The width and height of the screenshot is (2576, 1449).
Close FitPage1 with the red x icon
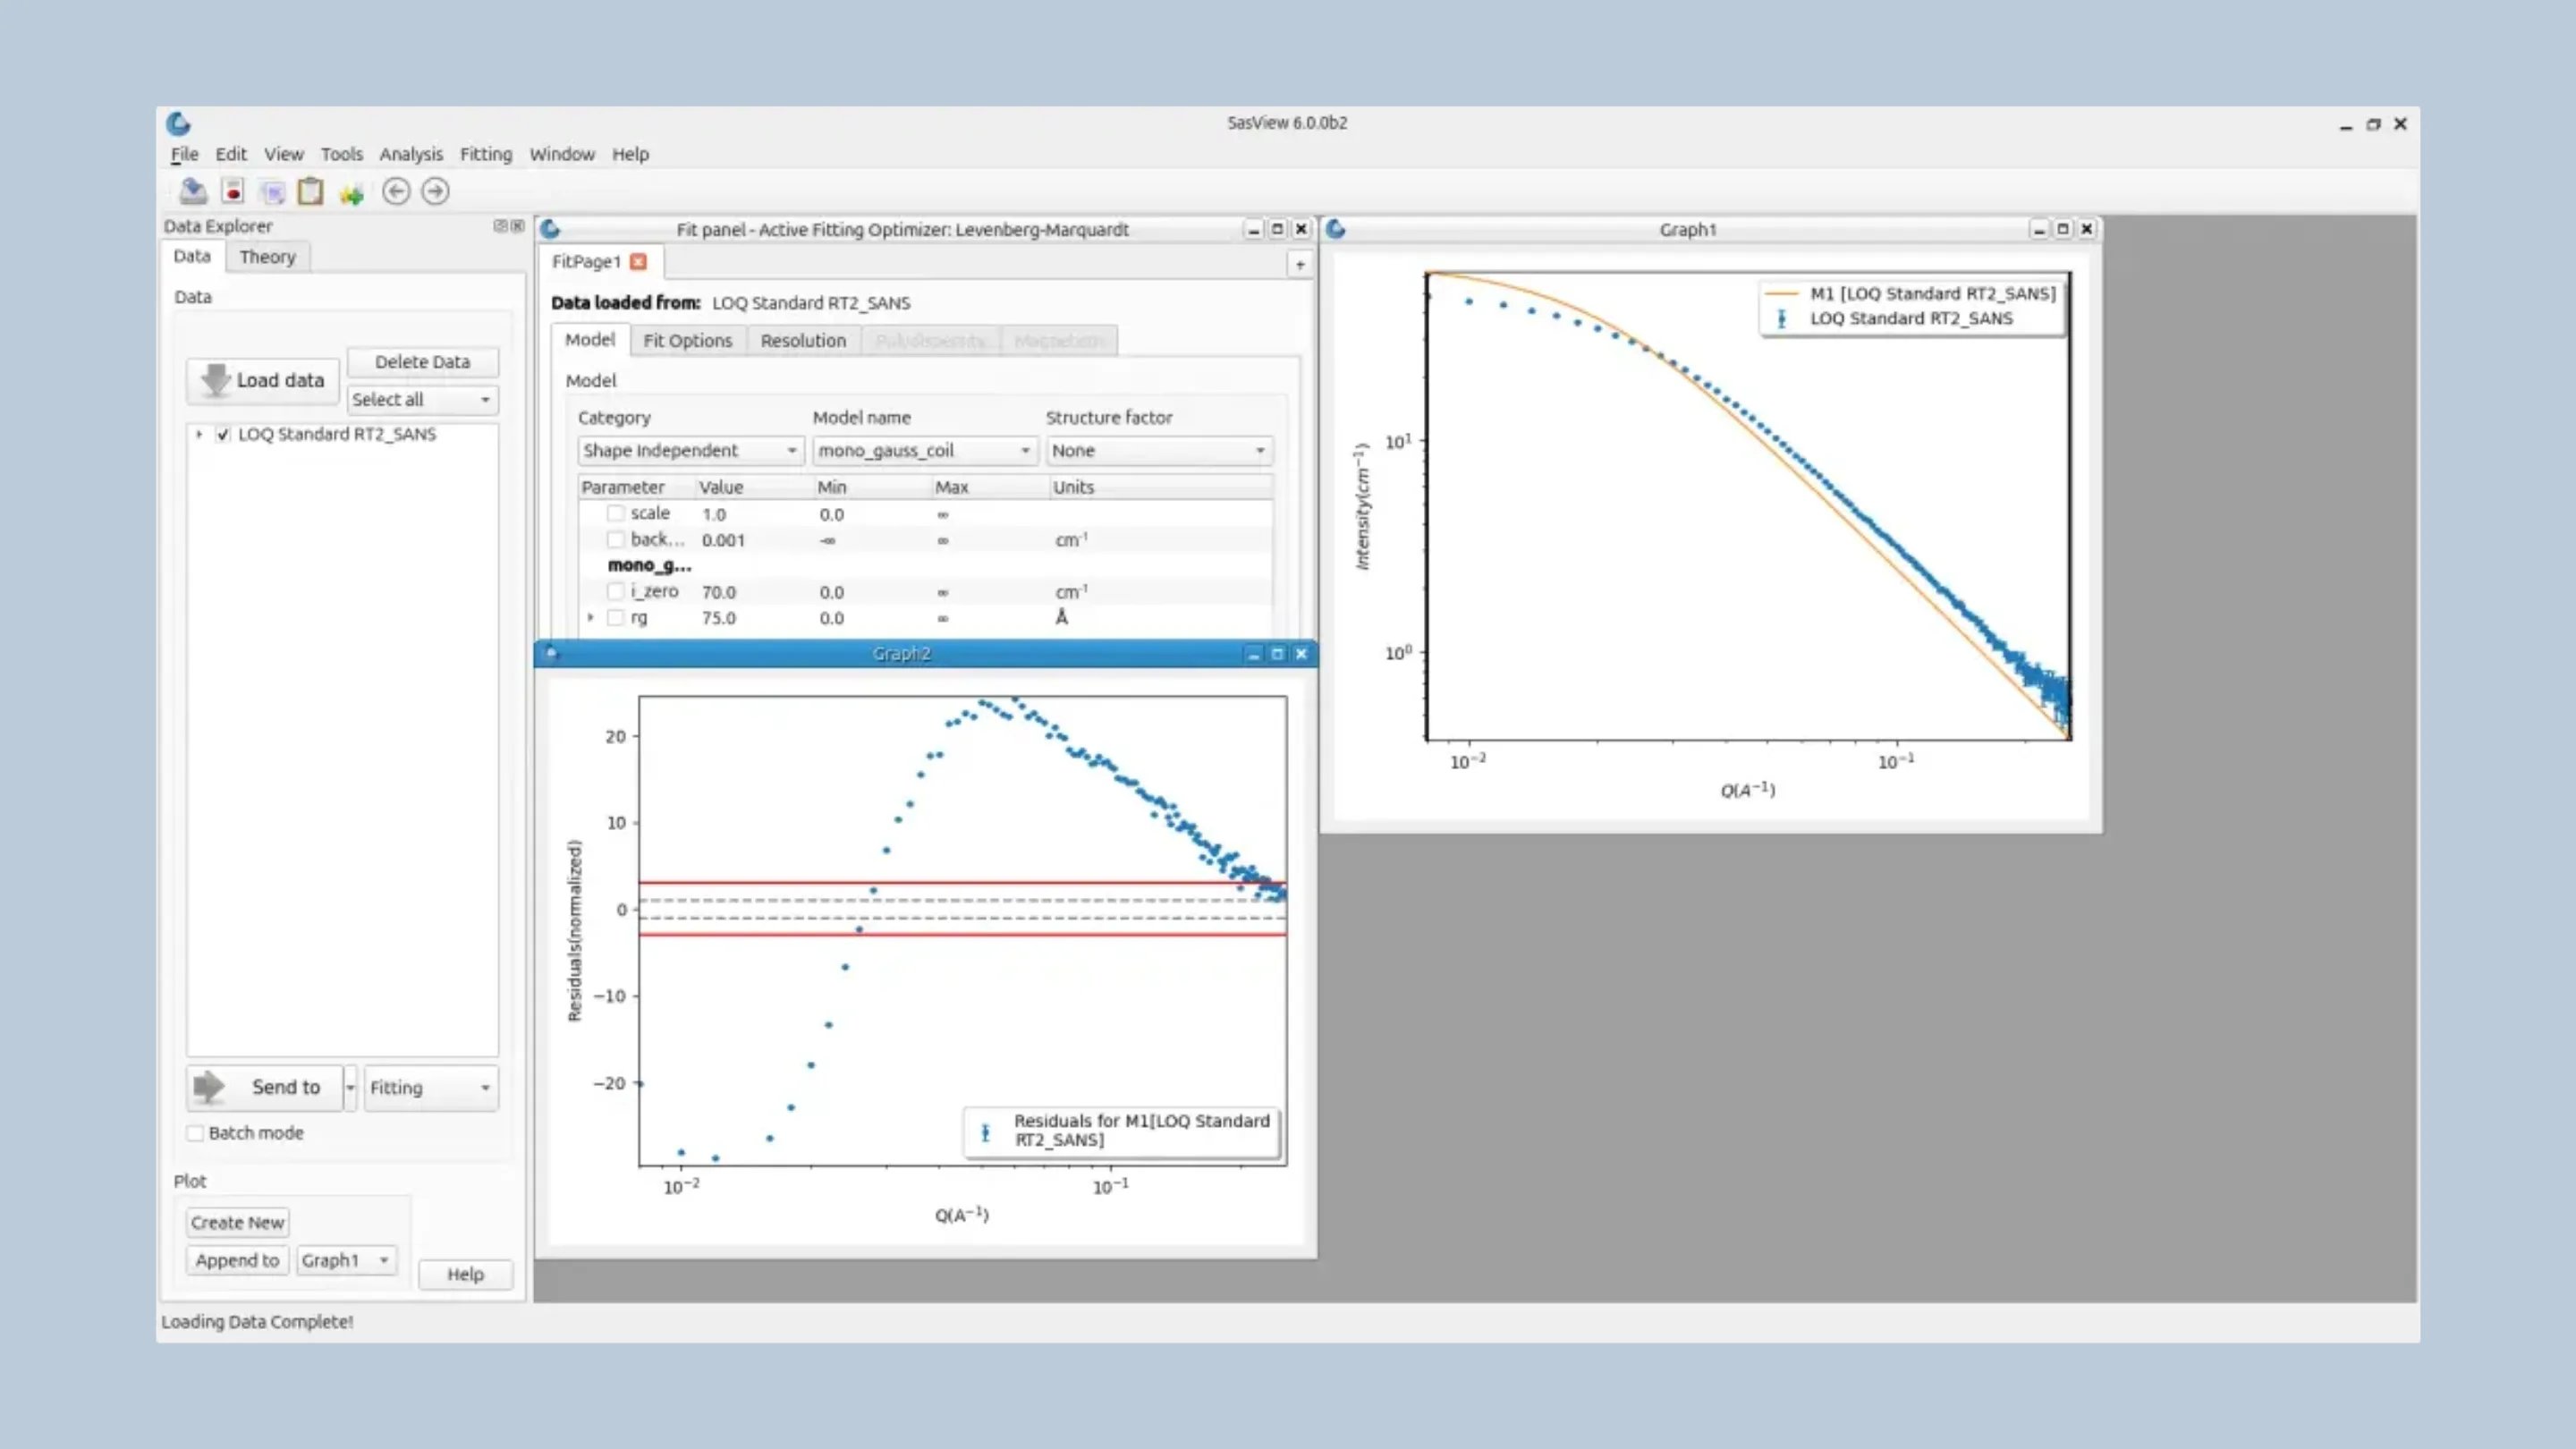[x=638, y=261]
